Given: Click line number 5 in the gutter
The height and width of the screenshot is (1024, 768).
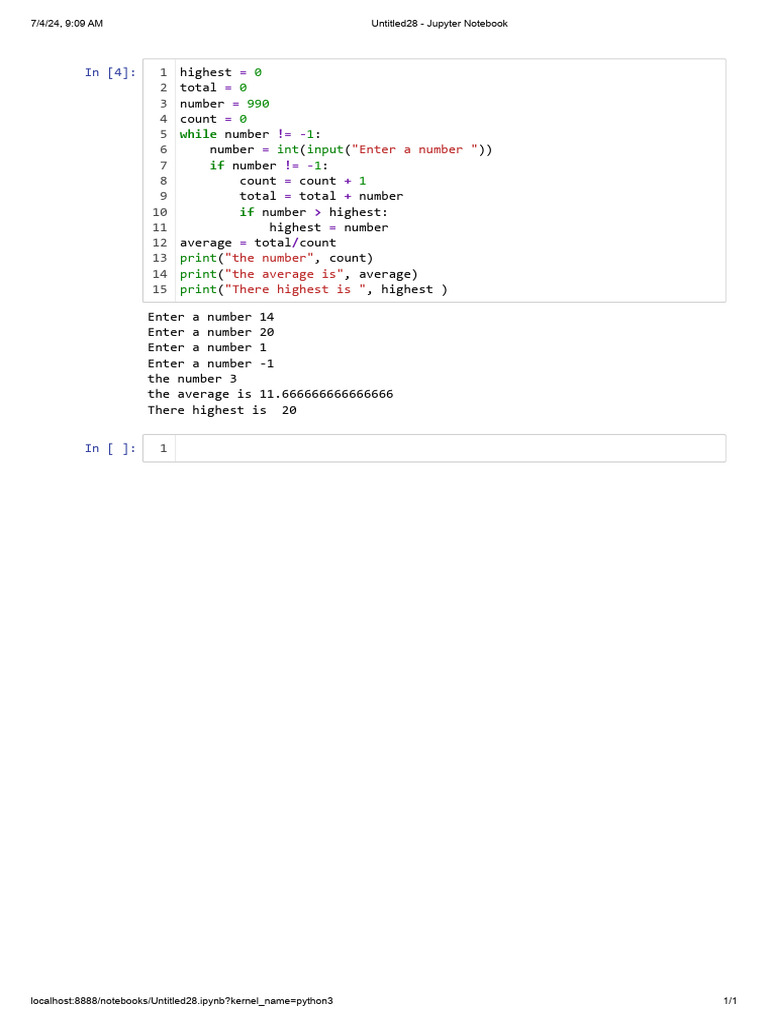Looking at the screenshot, I should [163, 134].
